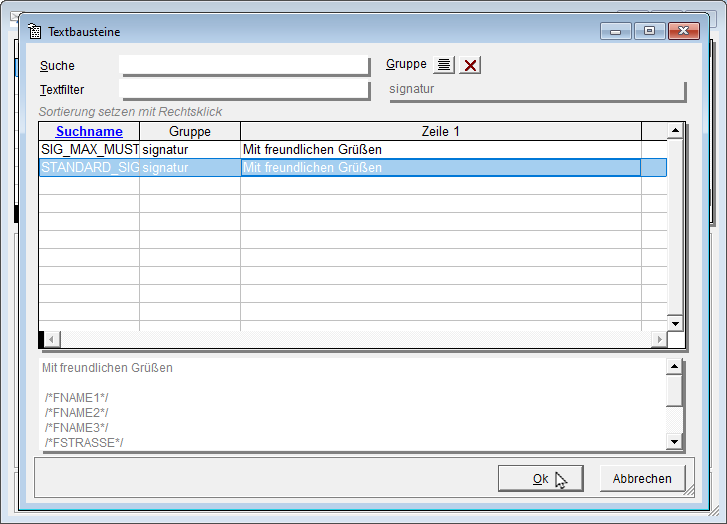Click the /*FNAME1*/ placeholder line in preview
This screenshot has width=727, height=524.
(x=77, y=398)
